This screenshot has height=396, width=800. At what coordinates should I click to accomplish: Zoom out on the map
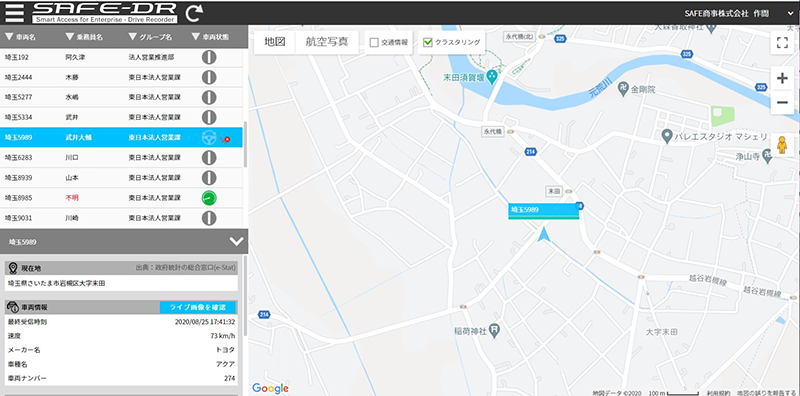click(782, 103)
